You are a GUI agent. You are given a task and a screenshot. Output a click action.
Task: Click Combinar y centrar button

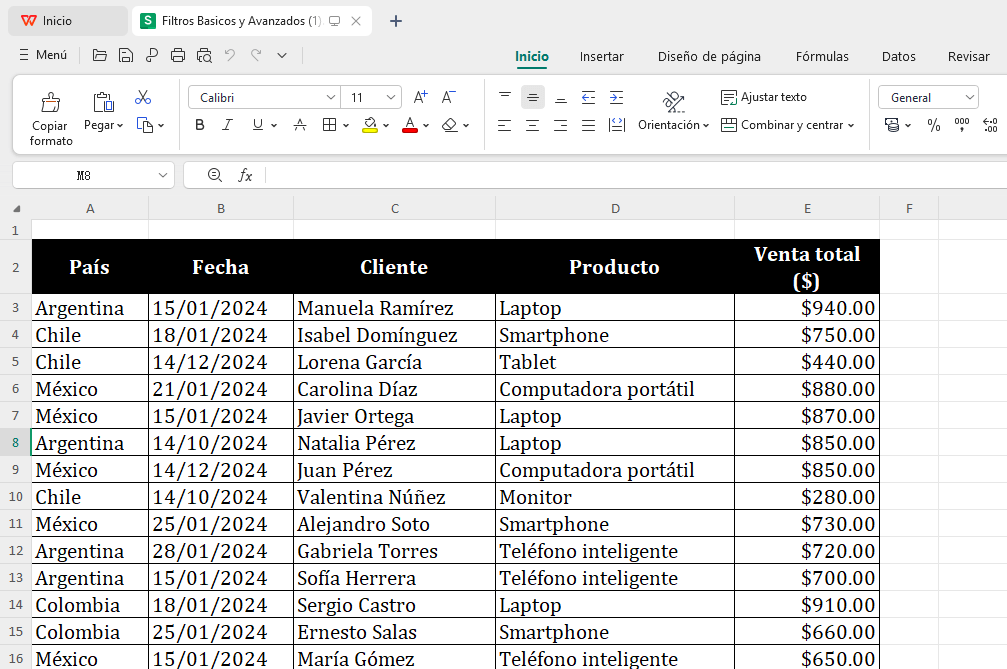(x=787, y=125)
